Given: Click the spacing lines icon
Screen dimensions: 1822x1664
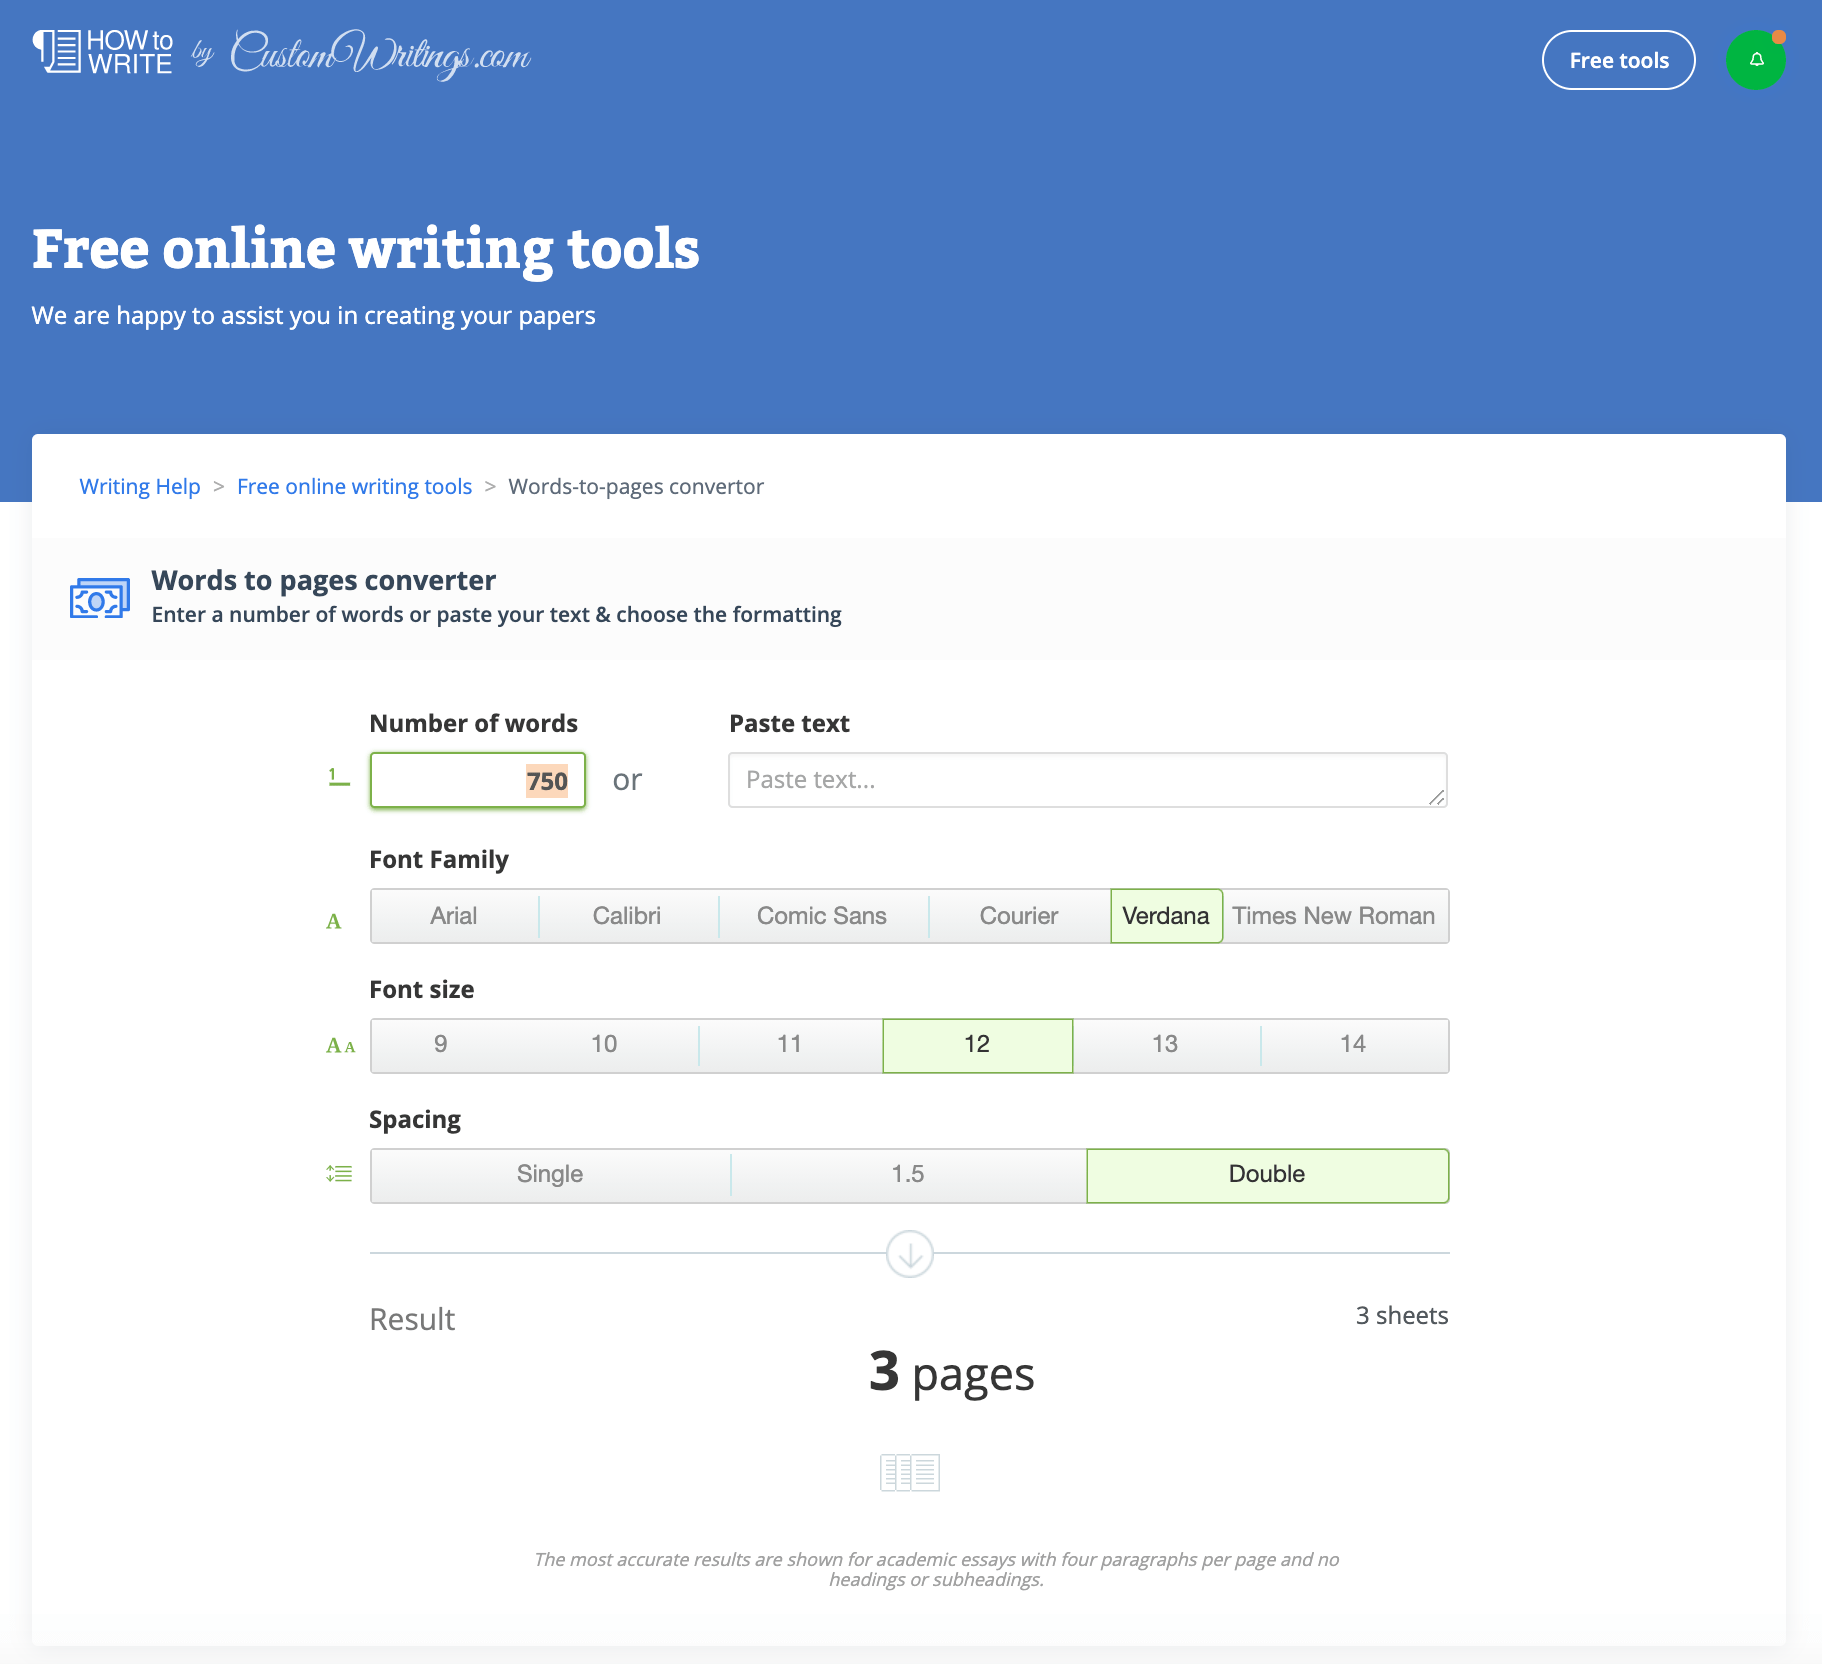Looking at the screenshot, I should click(339, 1173).
